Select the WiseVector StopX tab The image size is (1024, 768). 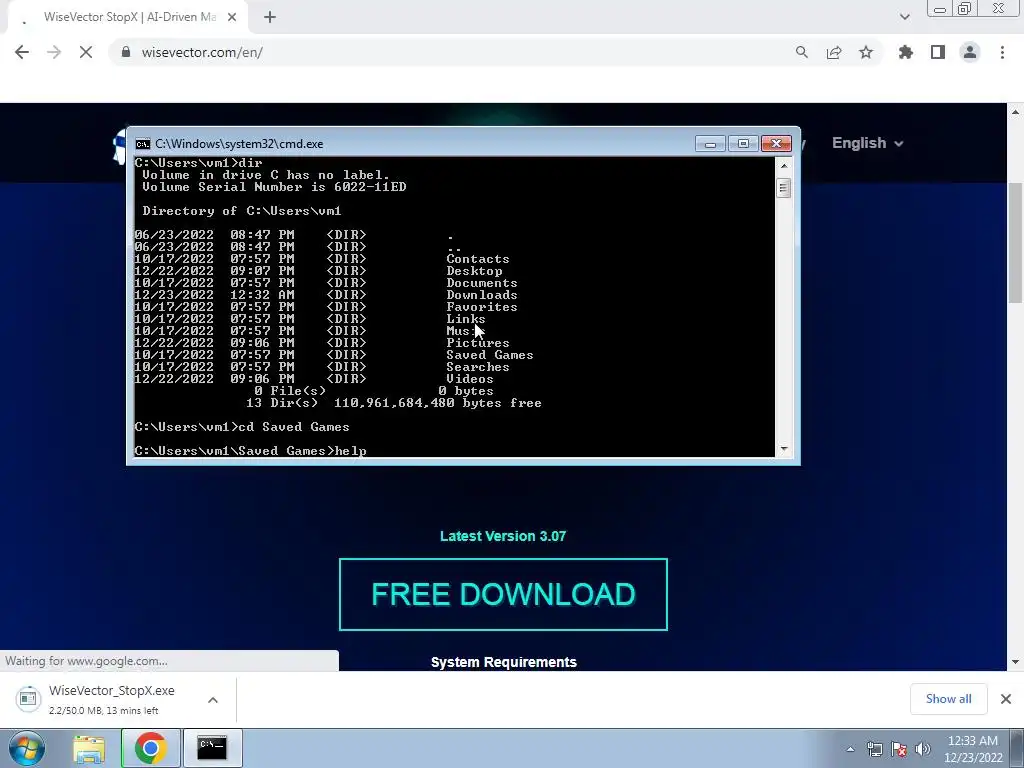(x=129, y=17)
